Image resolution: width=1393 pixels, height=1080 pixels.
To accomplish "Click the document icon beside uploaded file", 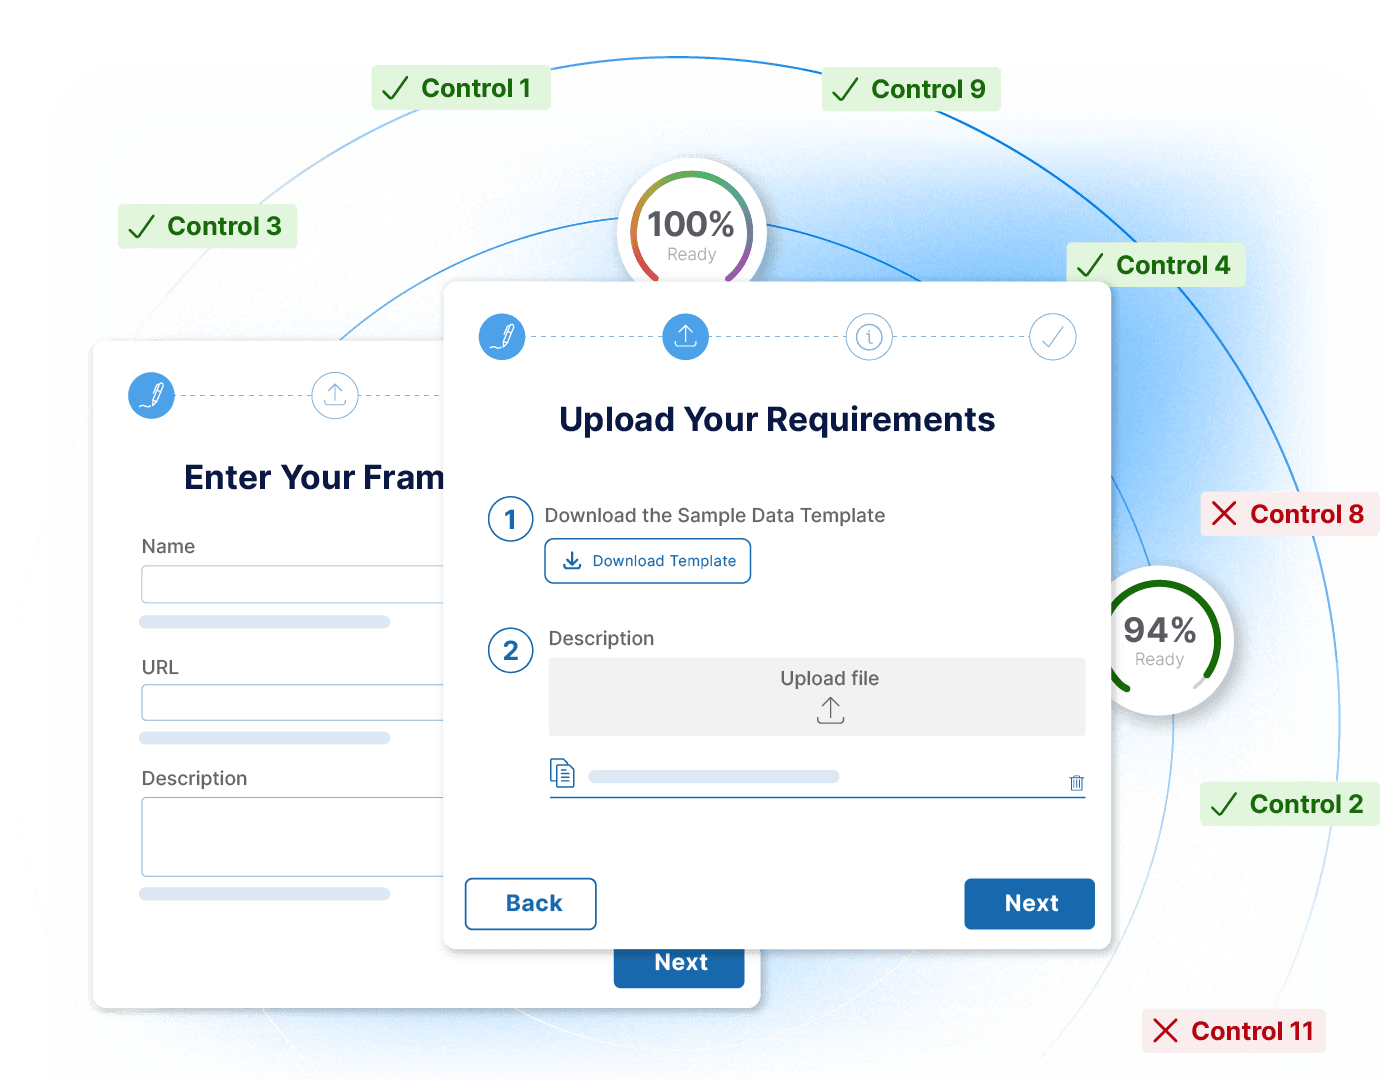I will point(562,773).
